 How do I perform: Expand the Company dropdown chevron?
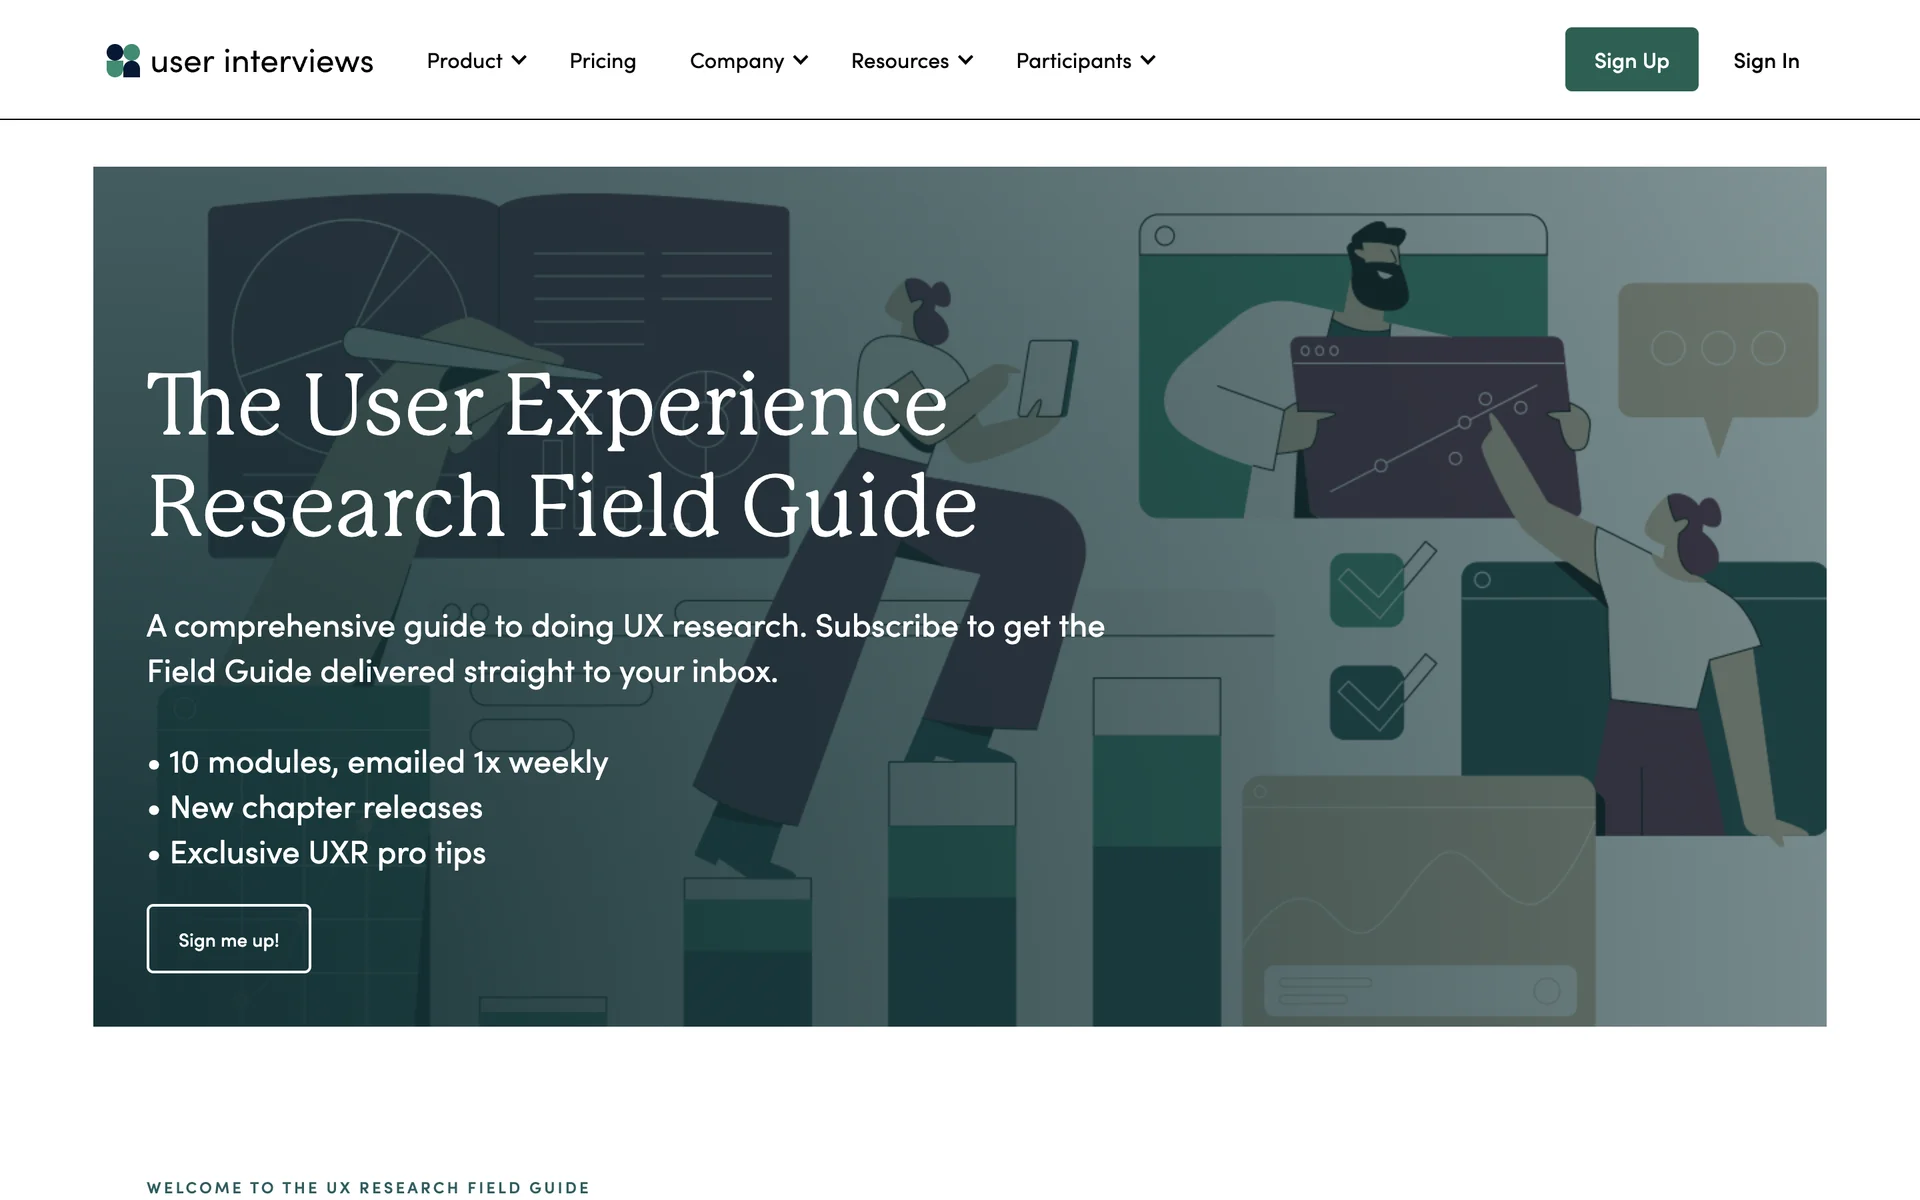click(801, 60)
